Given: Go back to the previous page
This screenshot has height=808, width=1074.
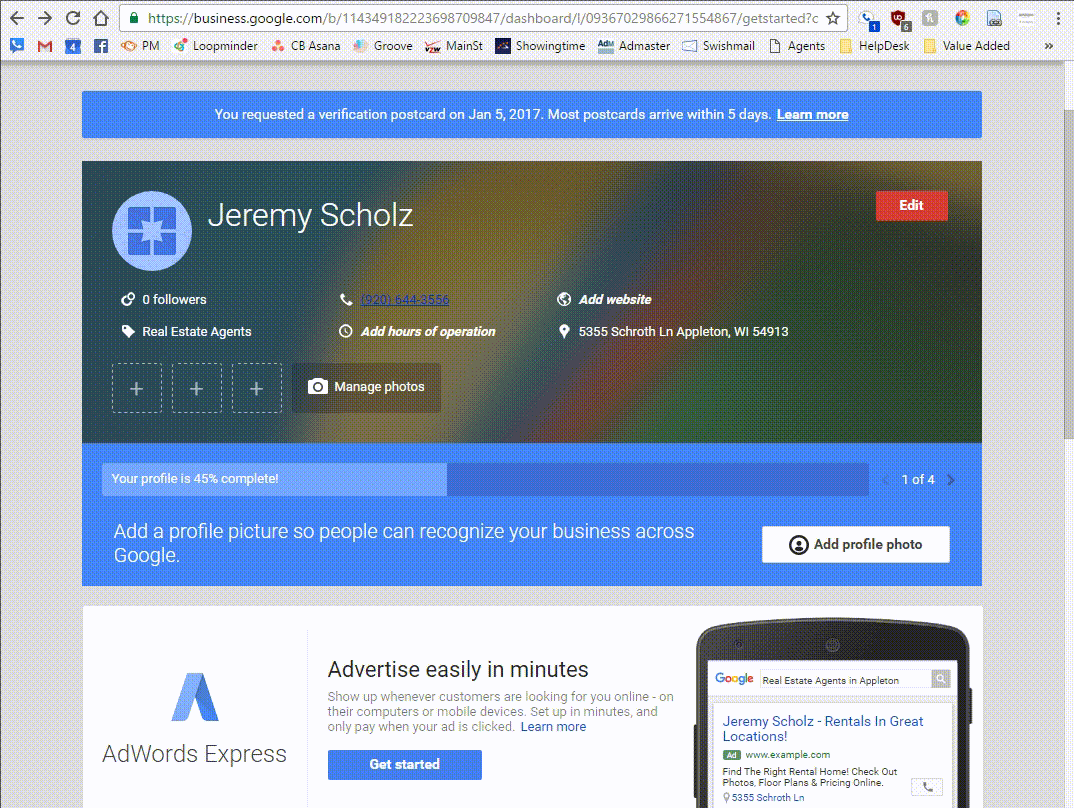Looking at the screenshot, I should [17, 18].
